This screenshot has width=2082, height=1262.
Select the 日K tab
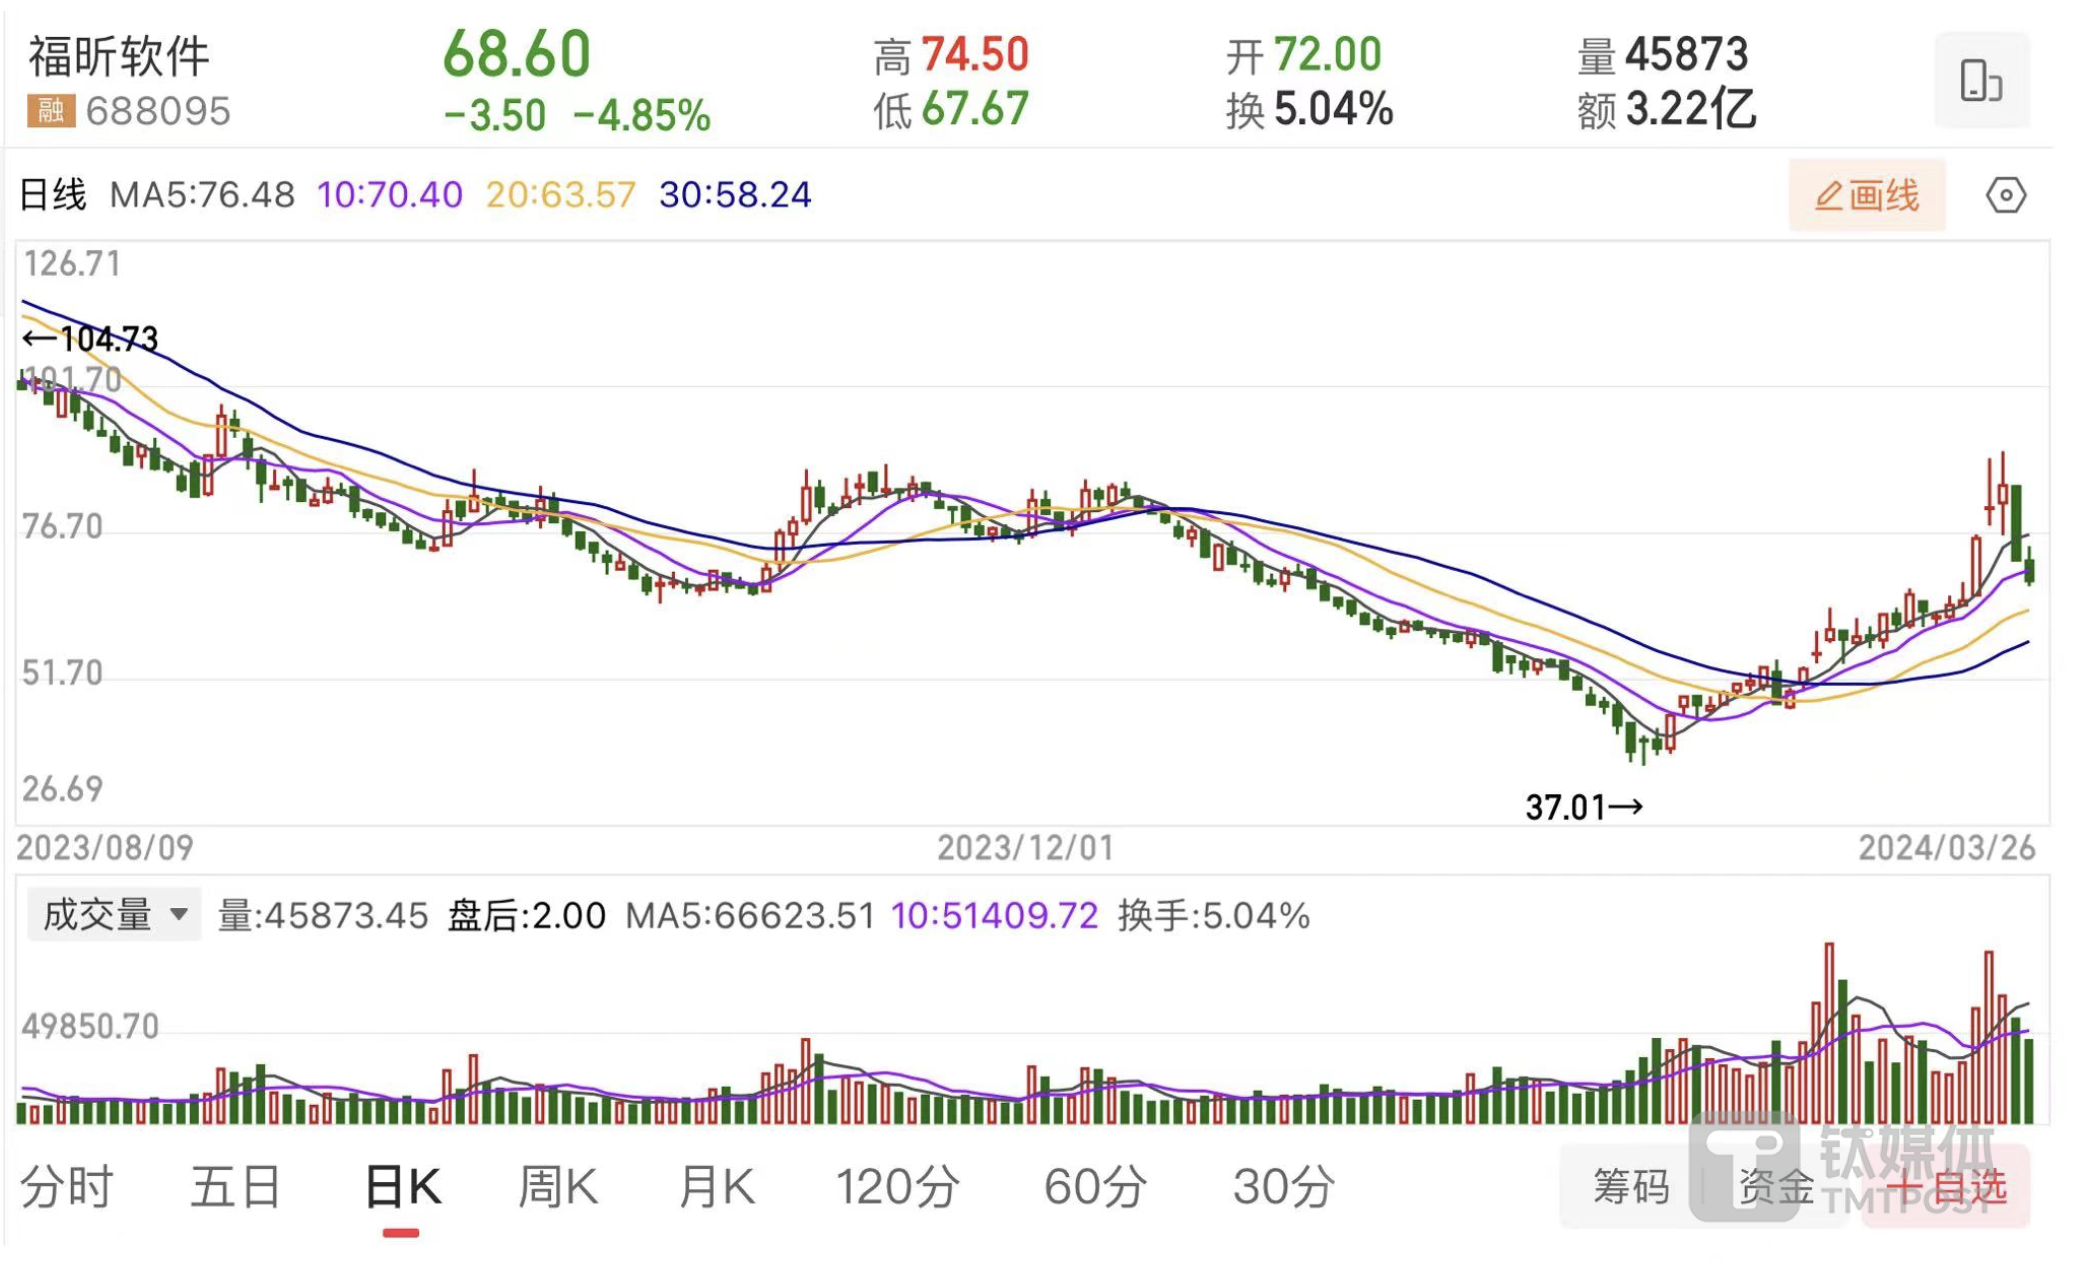coord(402,1187)
